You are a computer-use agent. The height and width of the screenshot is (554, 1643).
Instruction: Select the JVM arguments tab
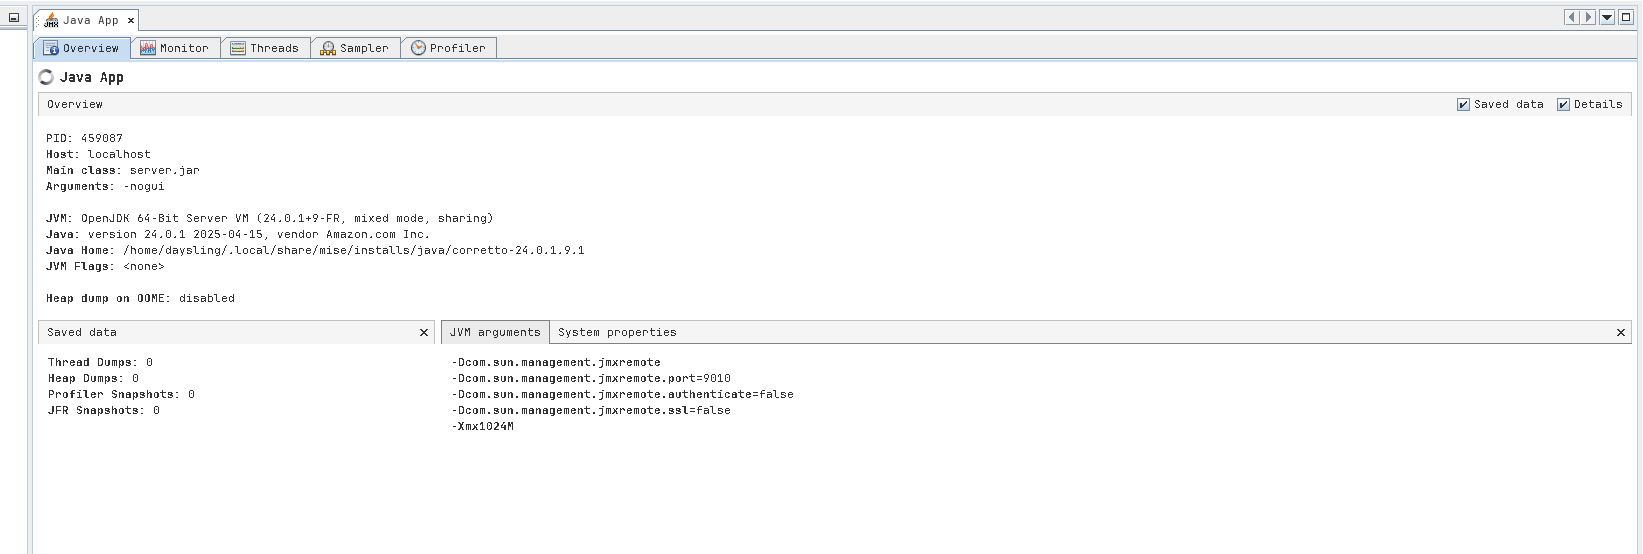(x=495, y=332)
